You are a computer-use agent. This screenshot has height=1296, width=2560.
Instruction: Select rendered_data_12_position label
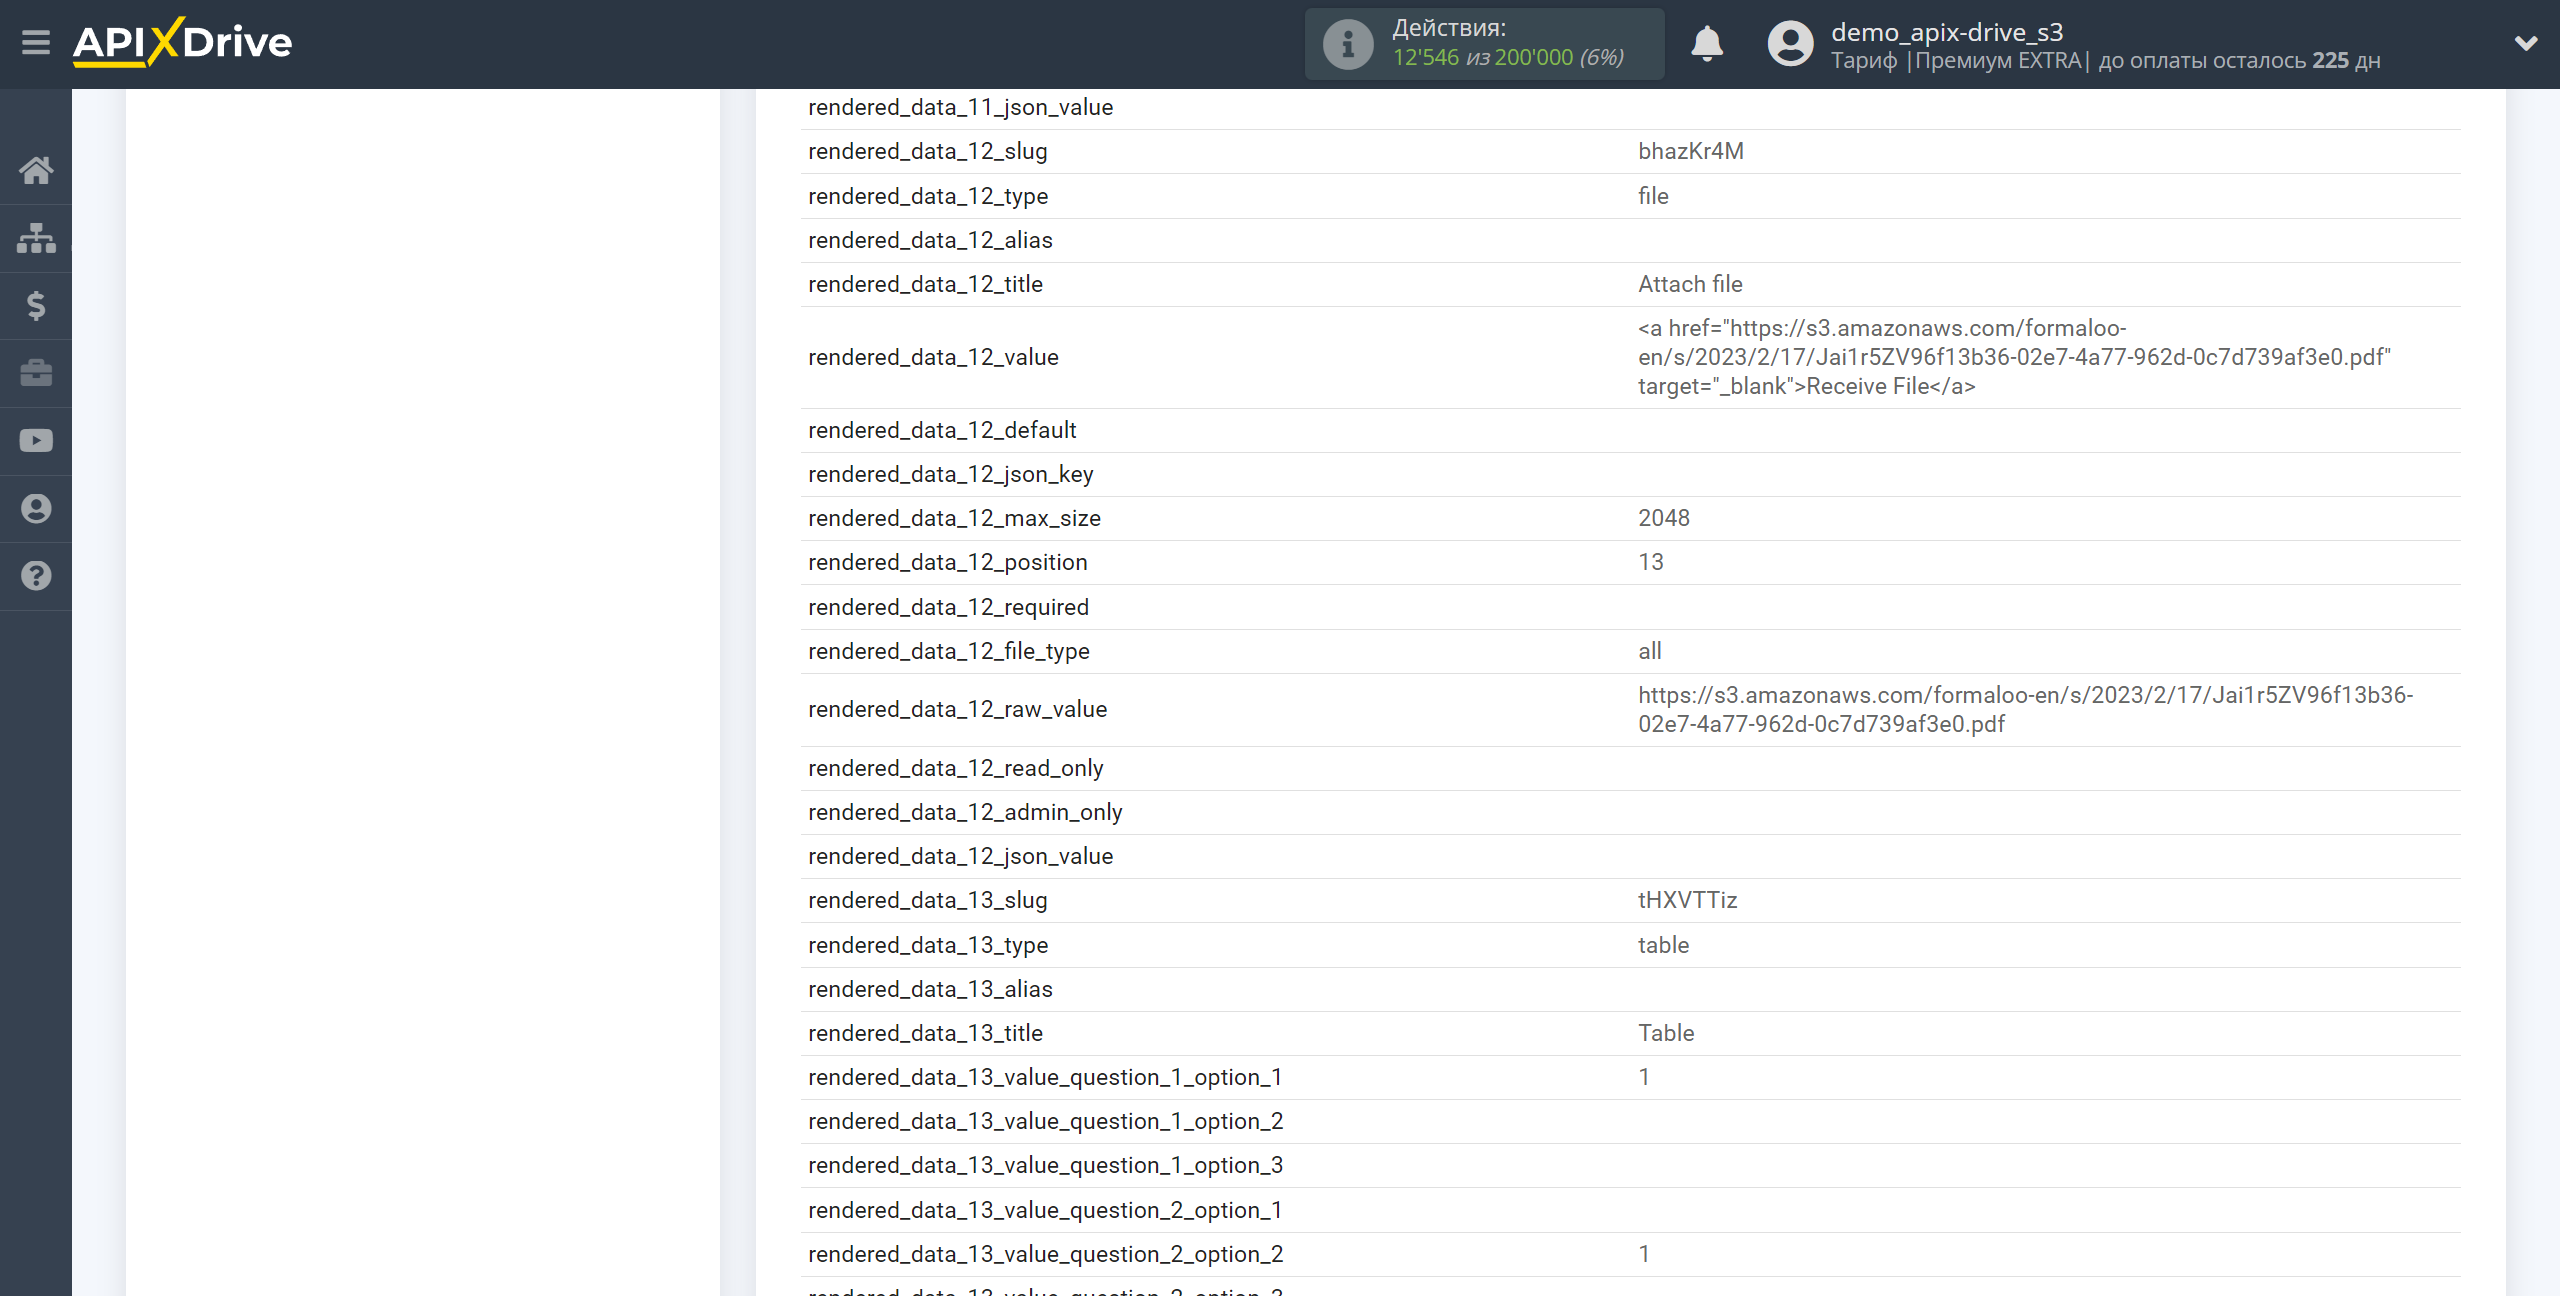pos(948,562)
